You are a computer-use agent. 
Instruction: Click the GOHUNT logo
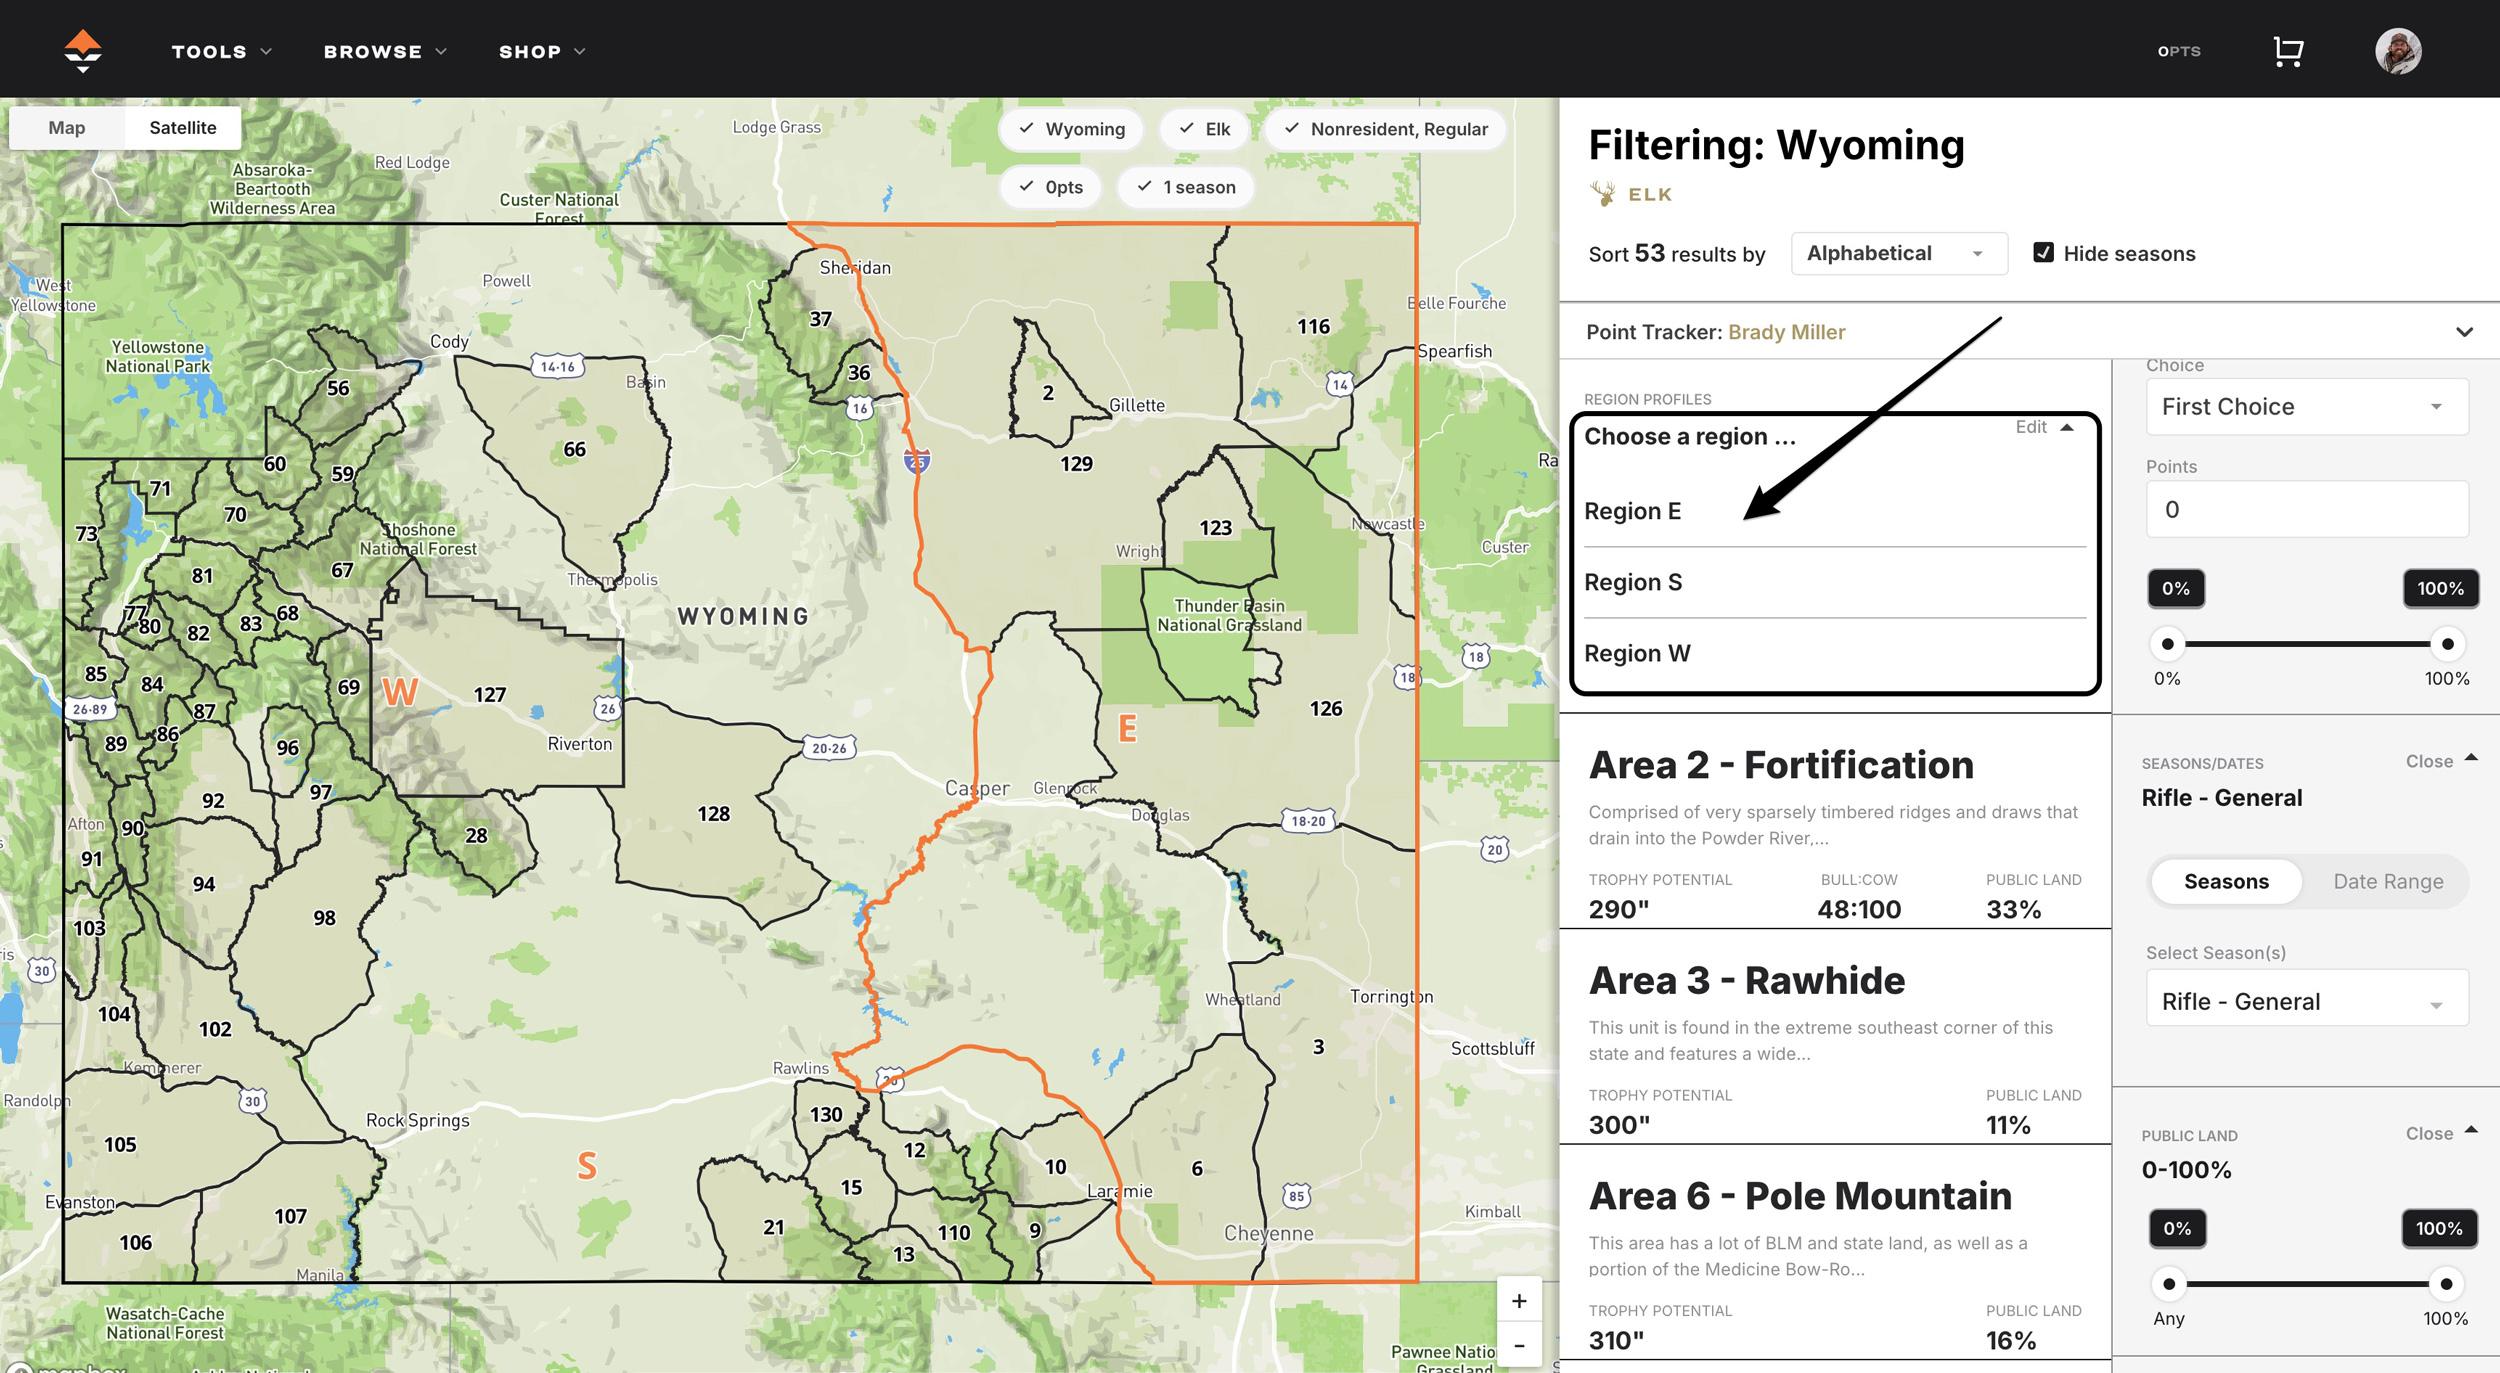point(83,50)
